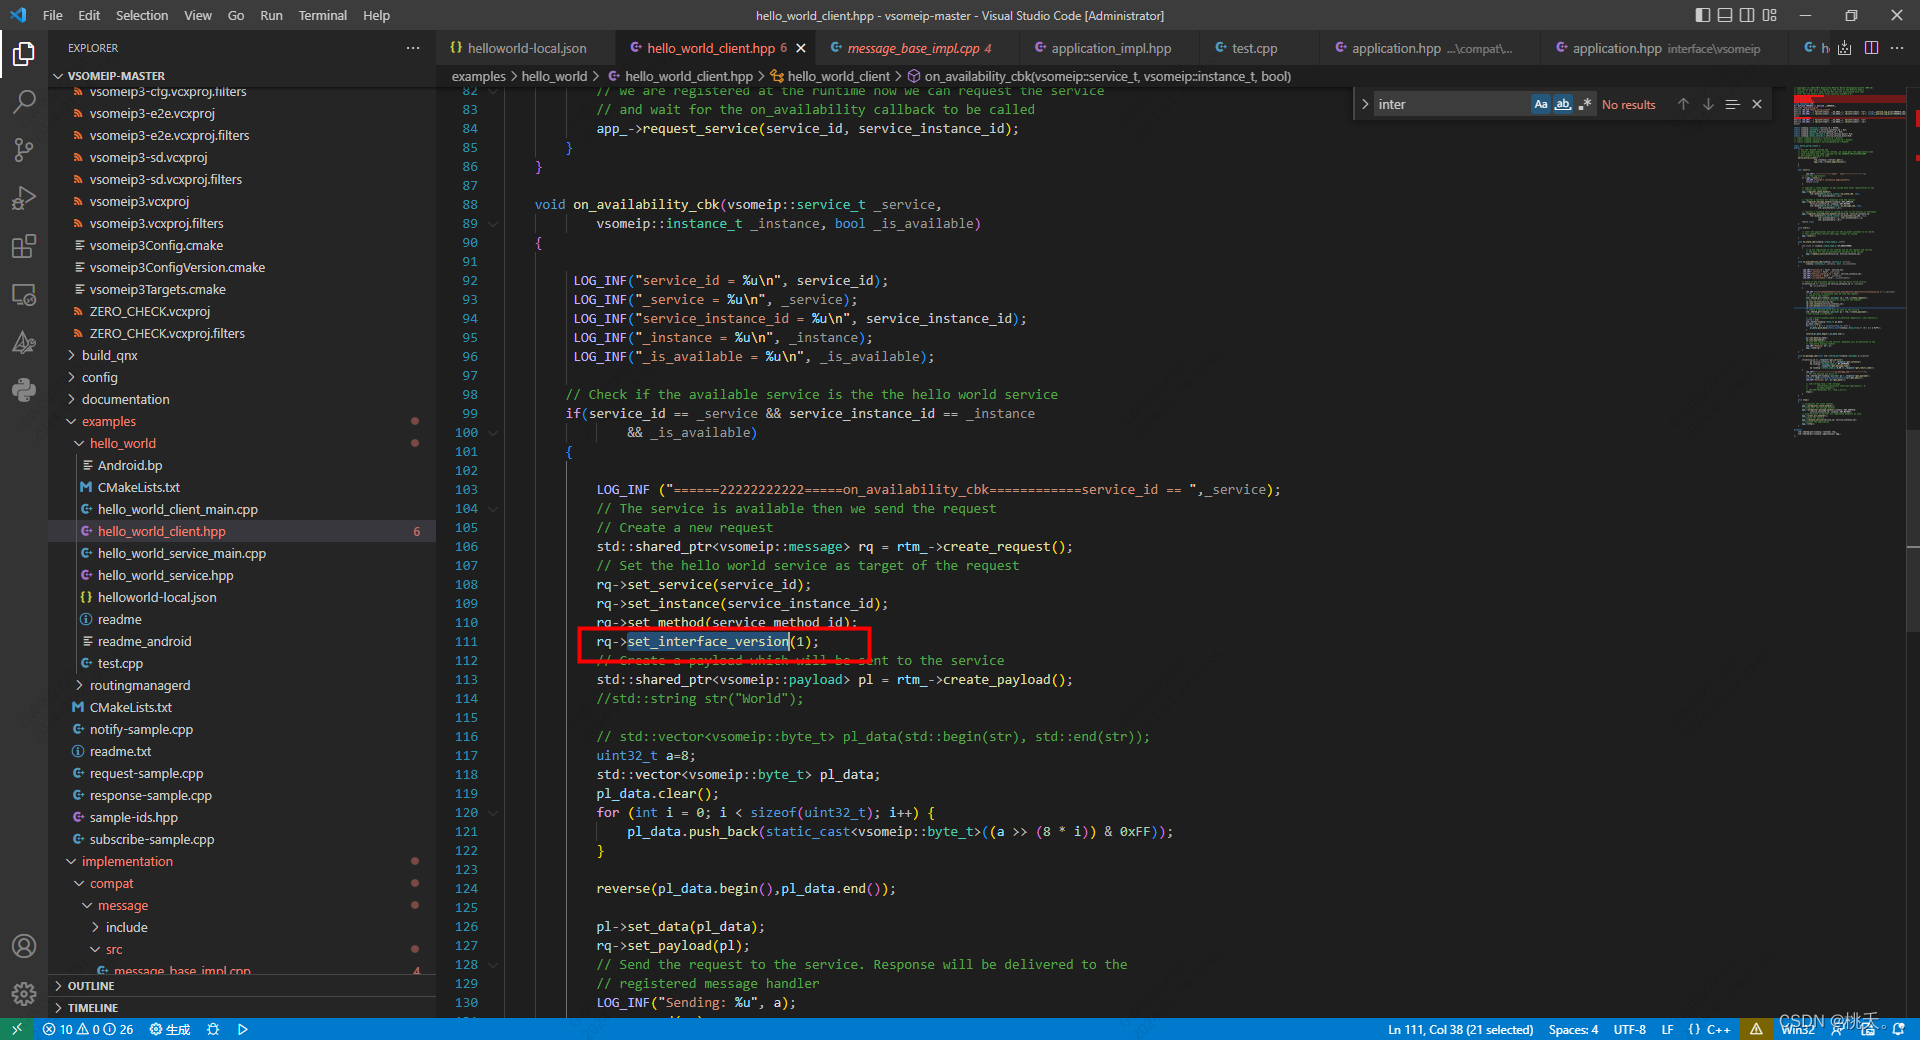Go to next find match arrow
The width and height of the screenshot is (1920, 1040).
pos(1708,104)
